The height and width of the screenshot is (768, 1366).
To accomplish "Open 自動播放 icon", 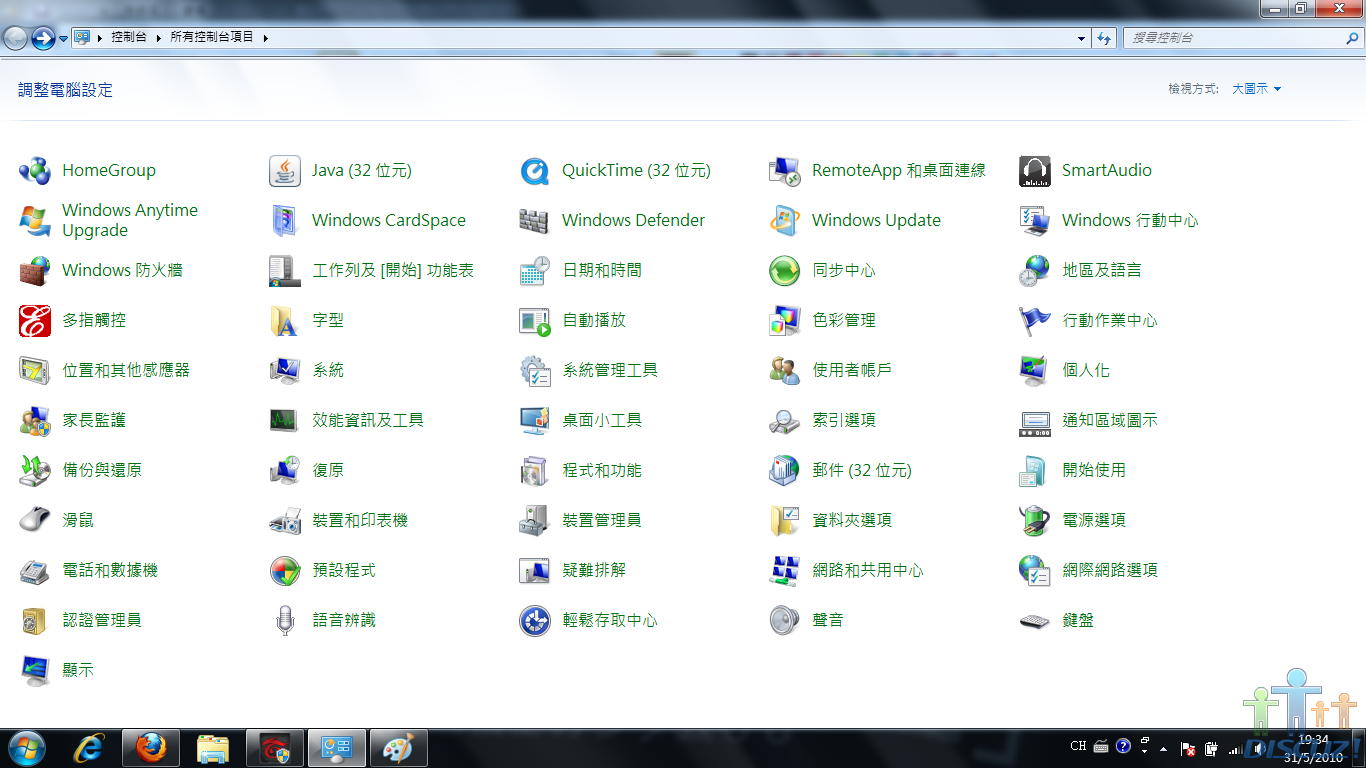I will [535, 321].
